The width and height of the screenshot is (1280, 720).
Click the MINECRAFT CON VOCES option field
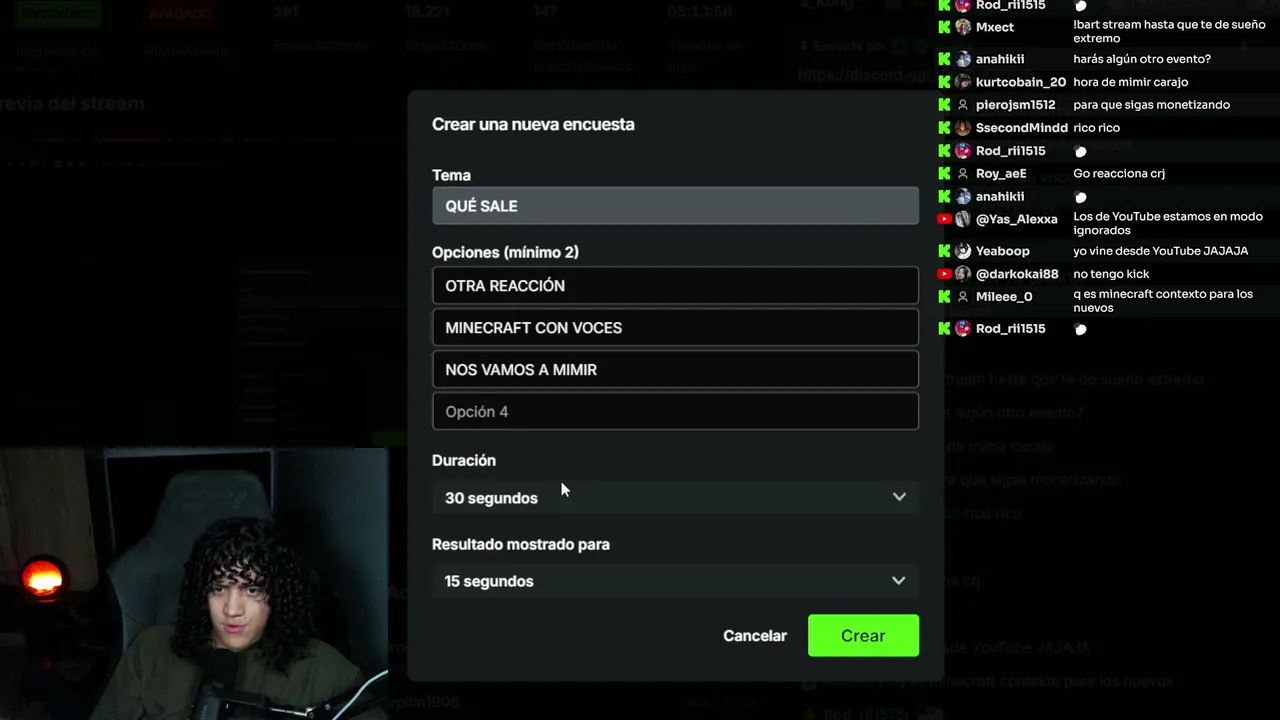pyautogui.click(x=675, y=328)
